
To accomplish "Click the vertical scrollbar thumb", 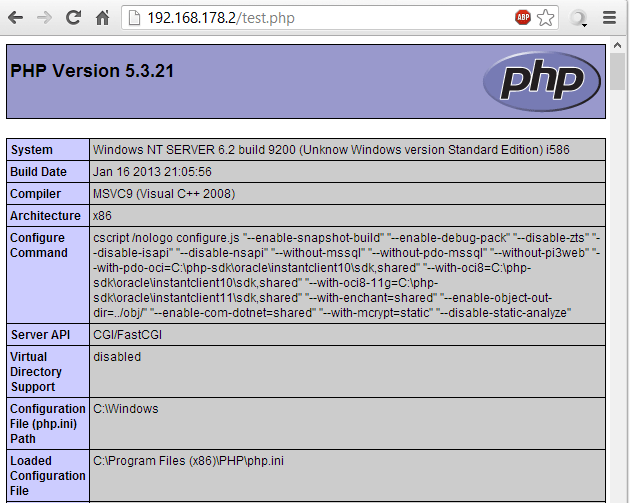I will pyautogui.click(x=617, y=71).
